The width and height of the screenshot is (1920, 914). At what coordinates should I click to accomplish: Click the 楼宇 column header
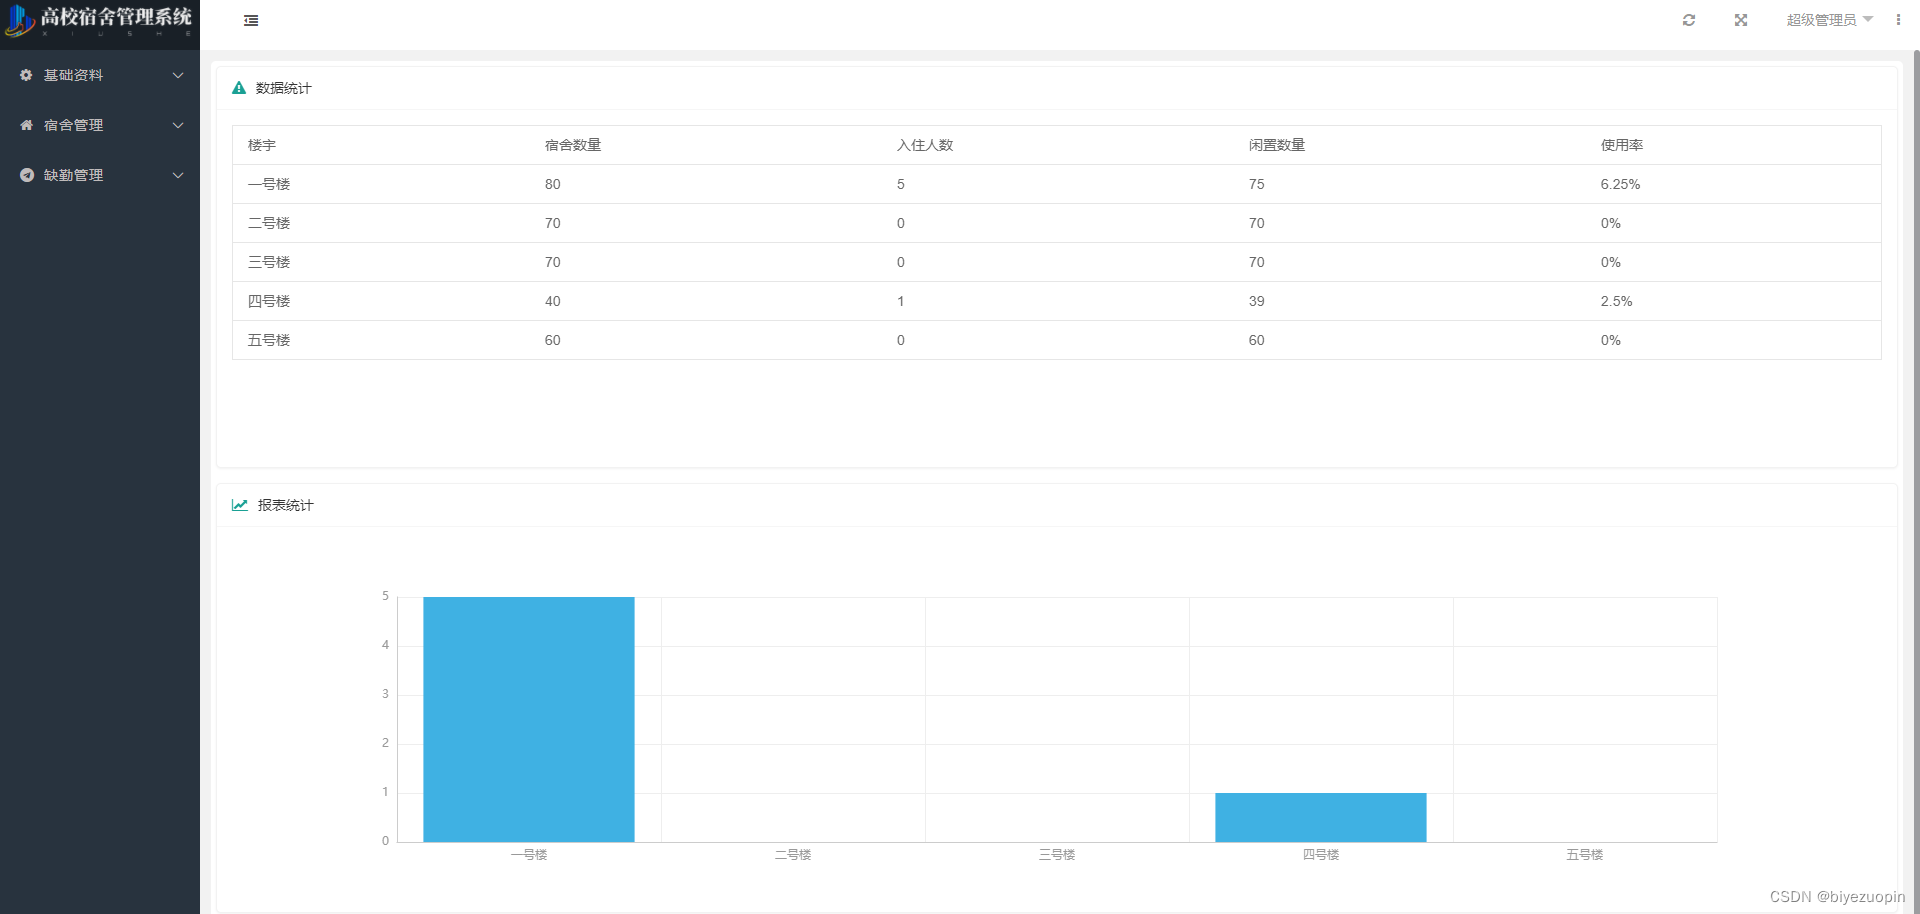pos(262,145)
